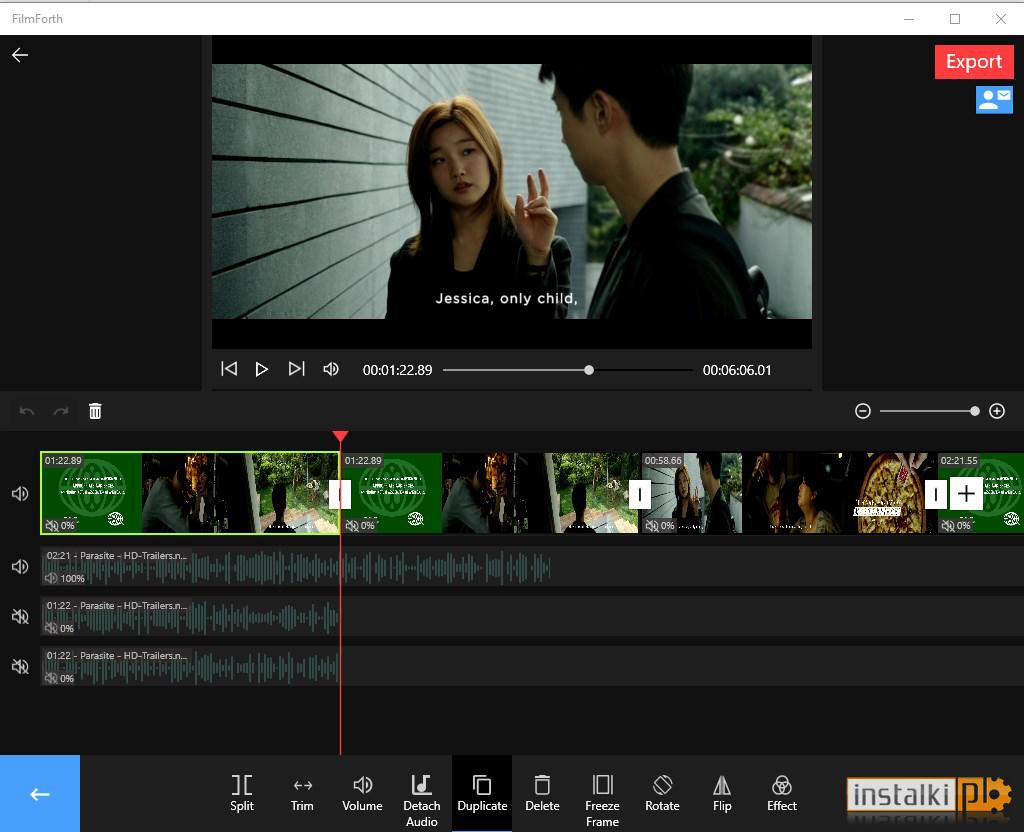This screenshot has width=1024, height=832.
Task: Open transition between first two clips
Action: [340, 494]
